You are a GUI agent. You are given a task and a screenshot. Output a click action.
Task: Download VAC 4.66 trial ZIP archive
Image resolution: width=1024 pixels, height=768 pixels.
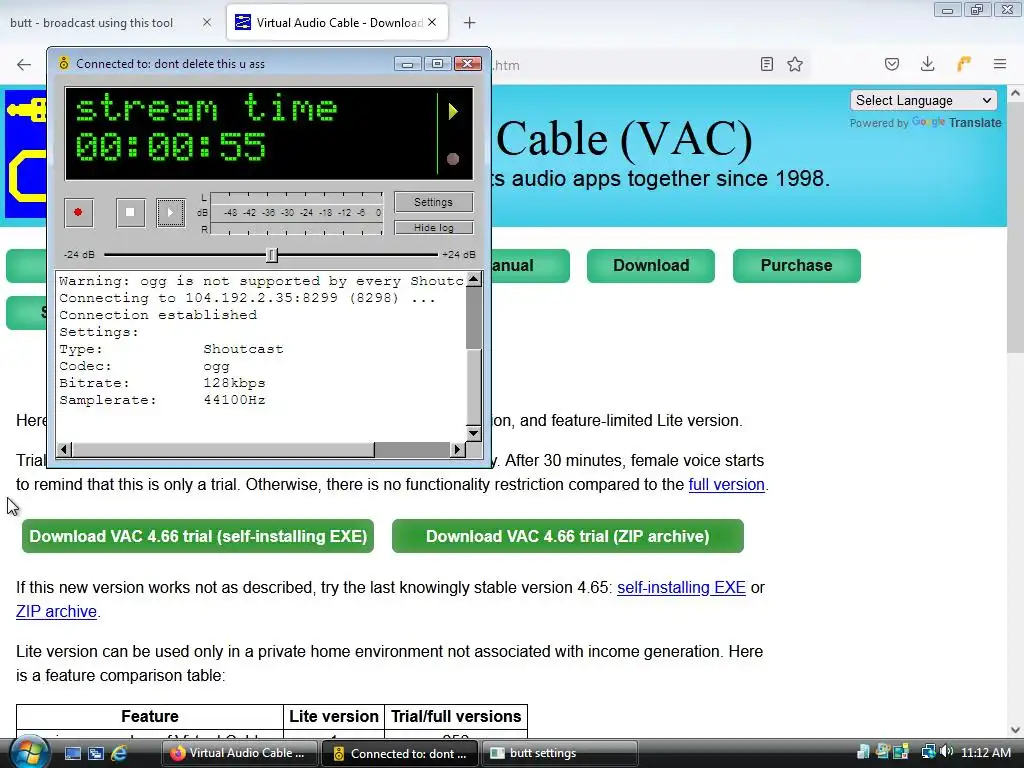568,536
